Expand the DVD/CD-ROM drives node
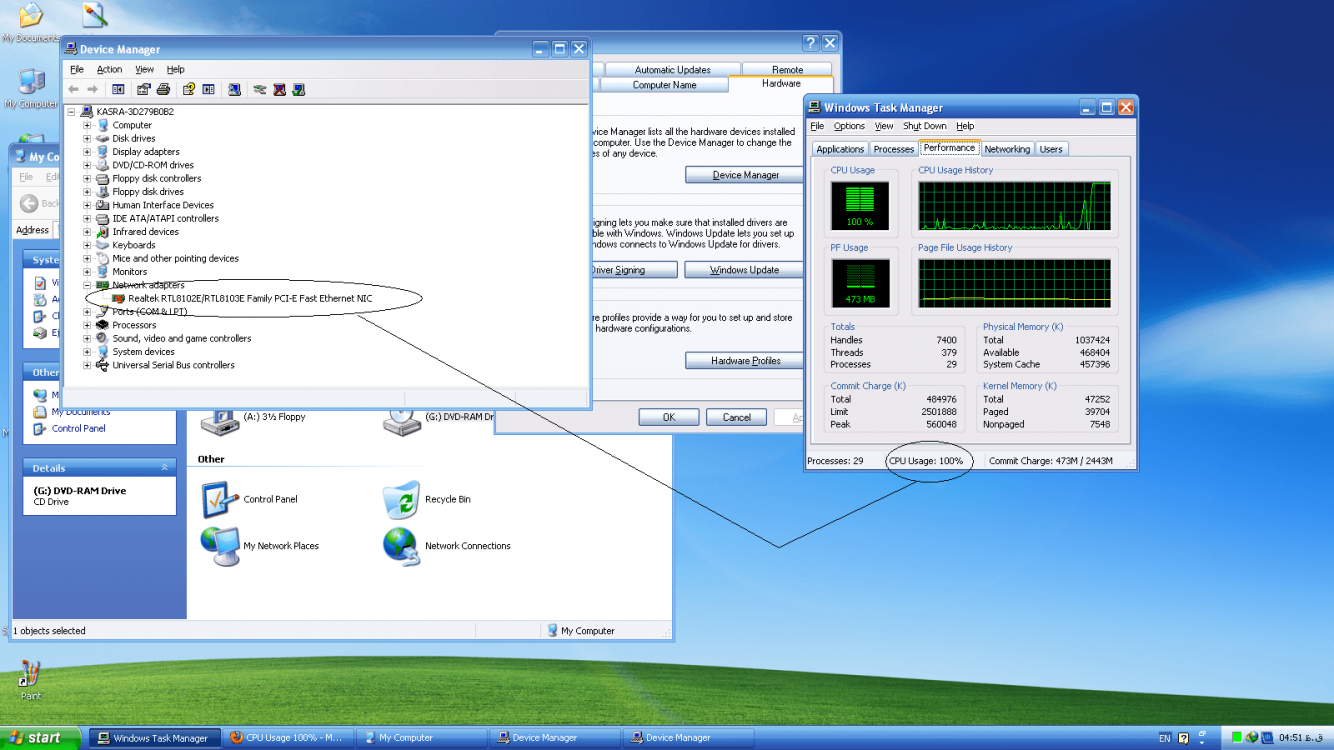Screen dimensions: 1334x750 click(87, 165)
